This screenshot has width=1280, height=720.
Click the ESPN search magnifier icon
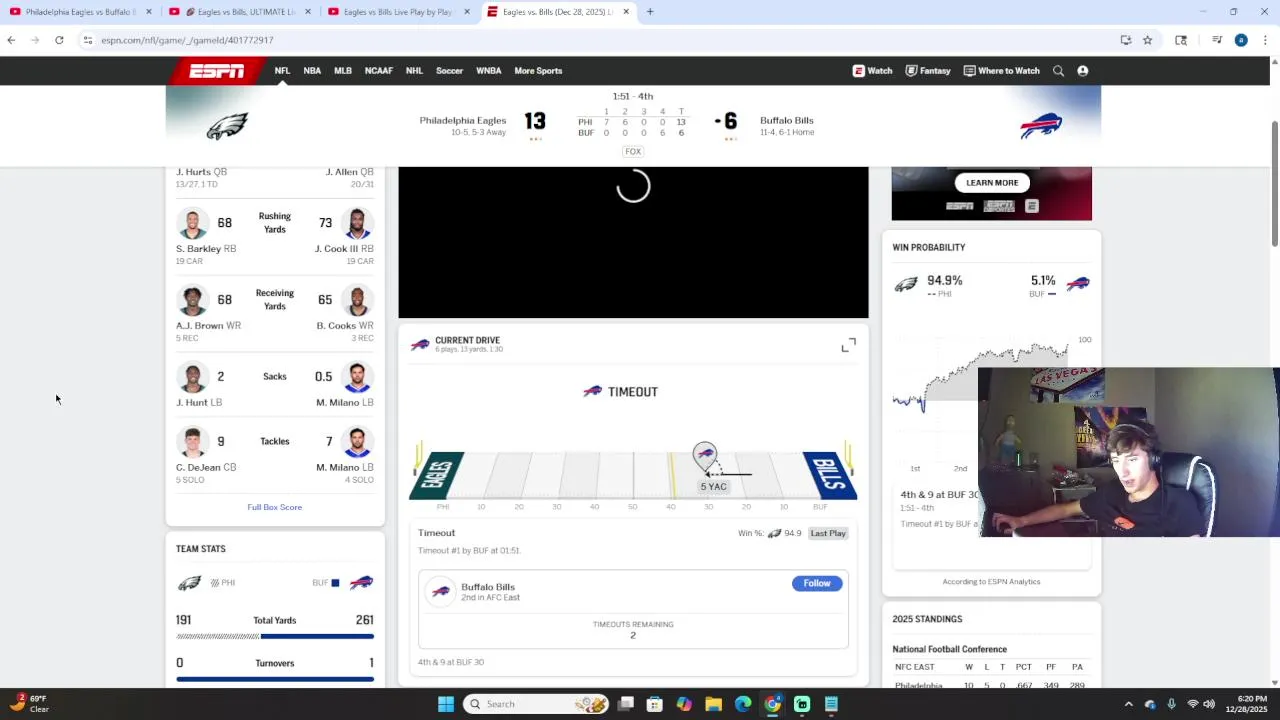click(1058, 71)
